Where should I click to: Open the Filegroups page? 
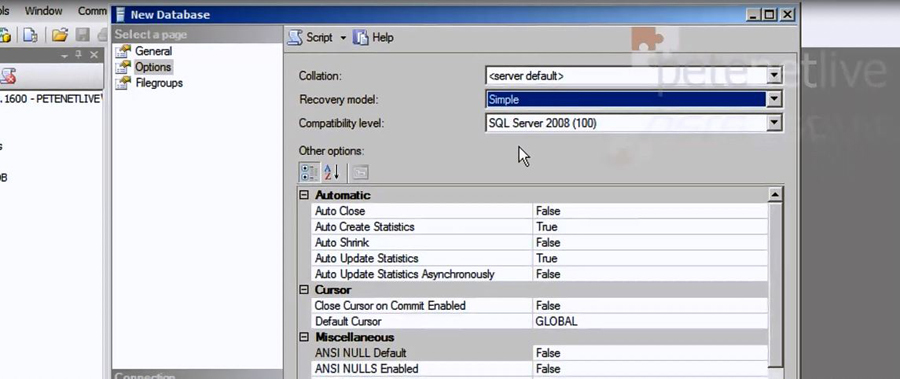pos(159,83)
